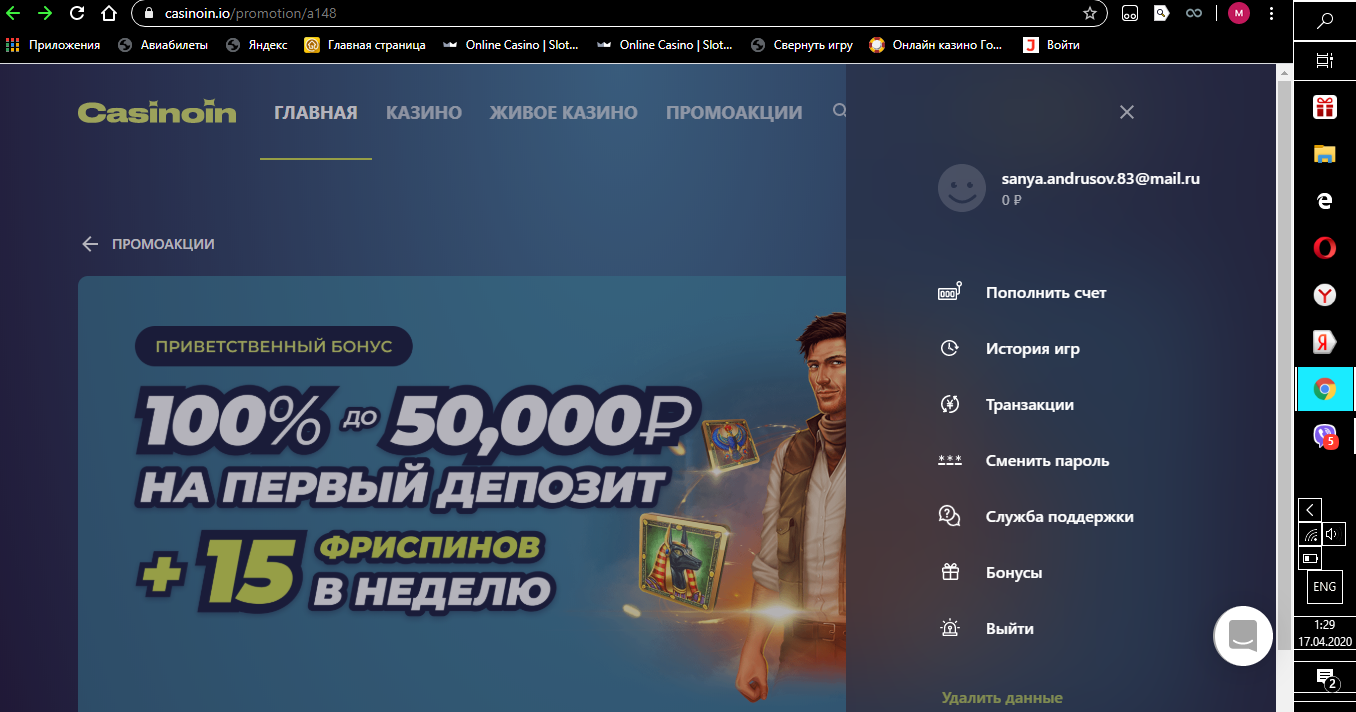
Task: Show hidden system tray icons
Action: [1310, 509]
